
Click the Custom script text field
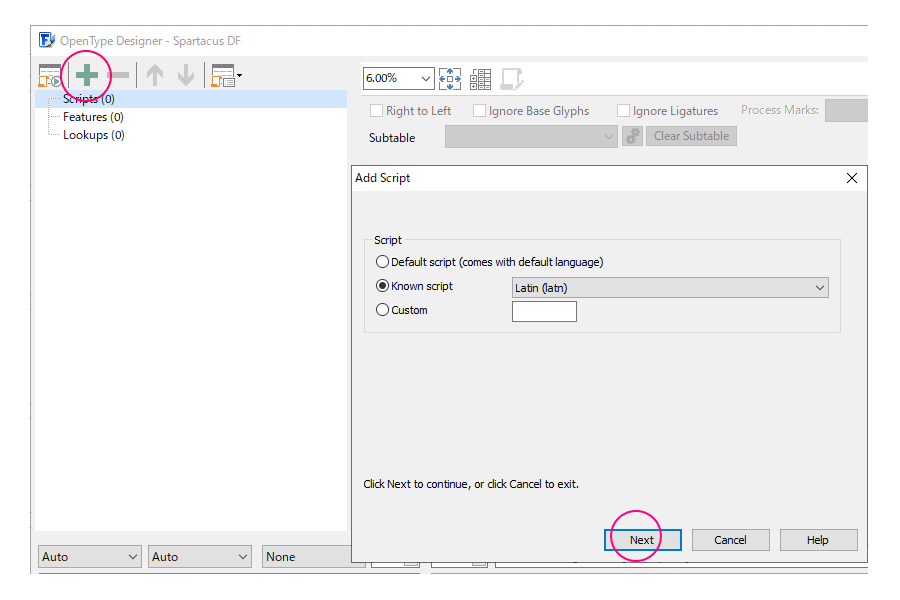[x=544, y=311]
